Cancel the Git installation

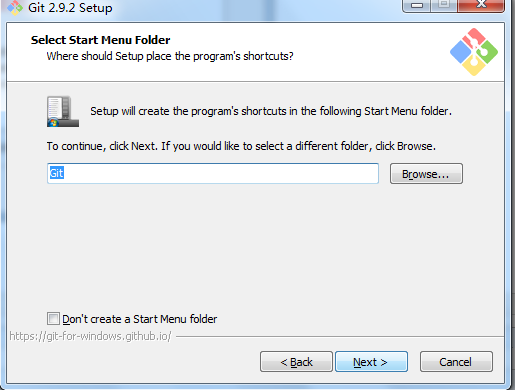point(456,361)
